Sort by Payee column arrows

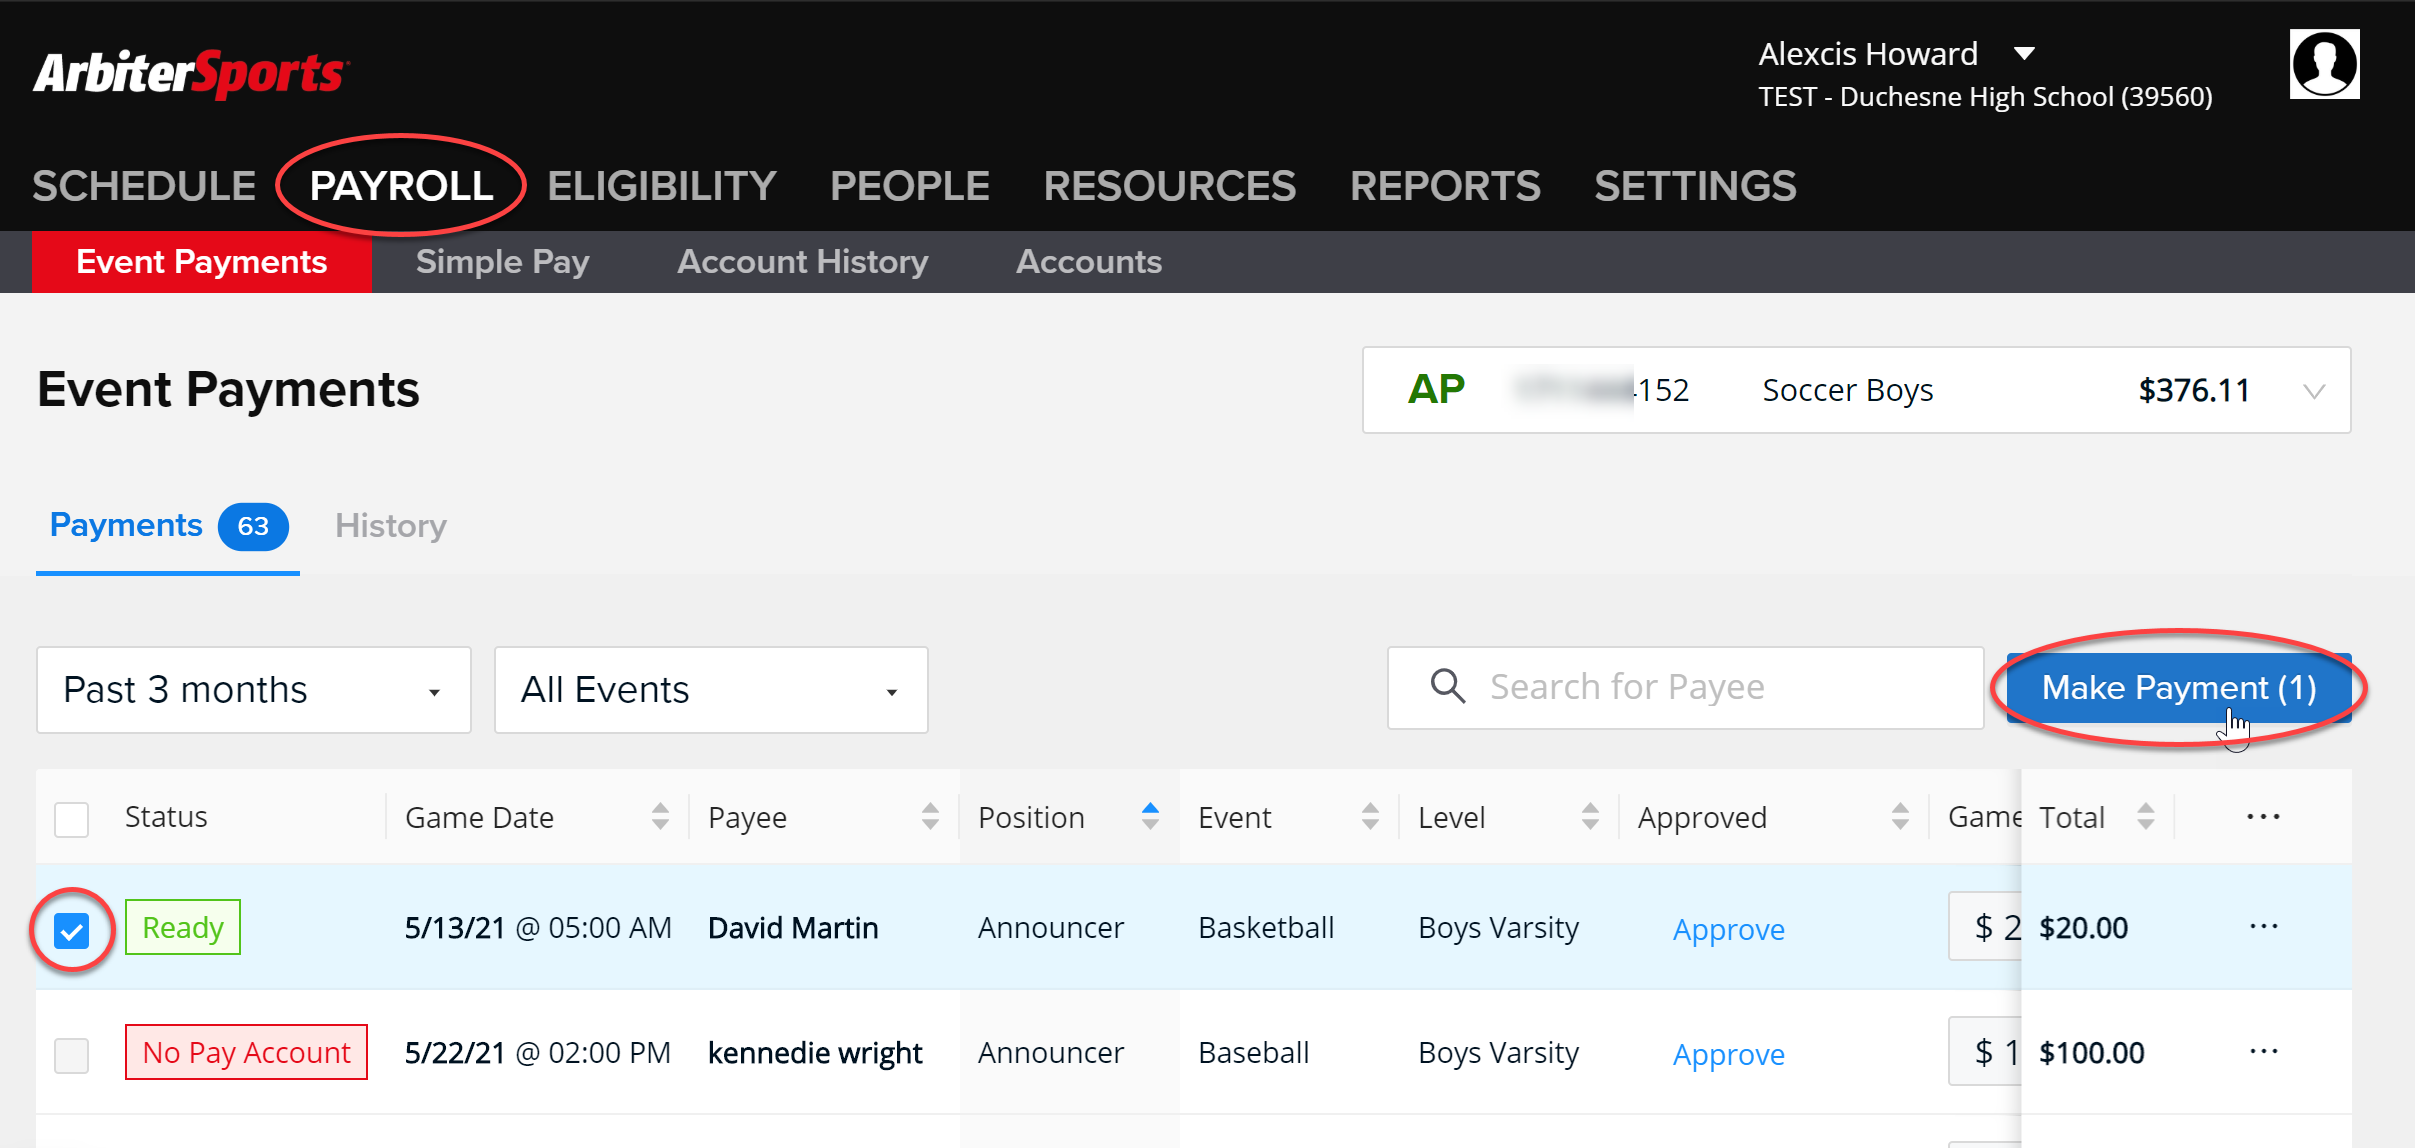click(x=930, y=817)
